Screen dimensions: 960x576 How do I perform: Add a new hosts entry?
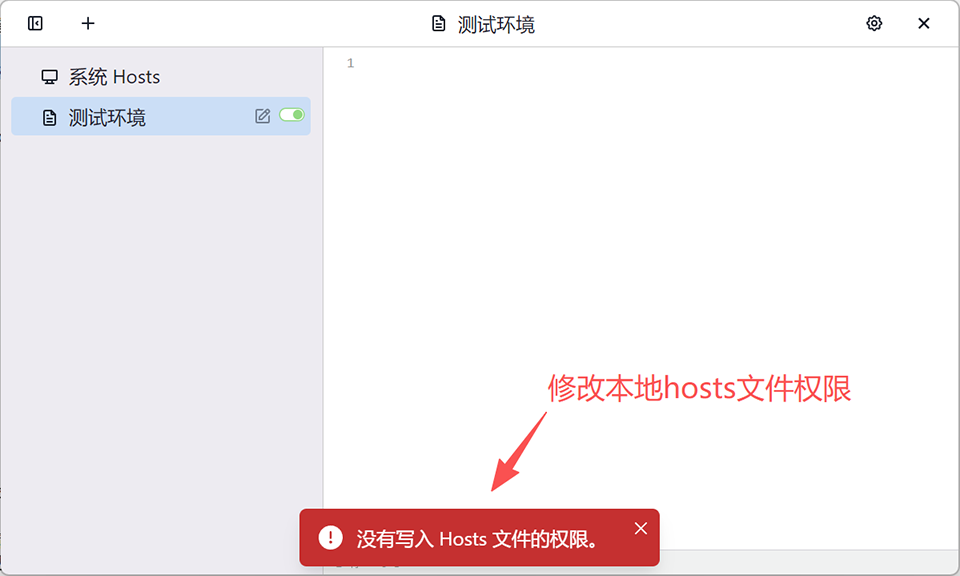(88, 23)
